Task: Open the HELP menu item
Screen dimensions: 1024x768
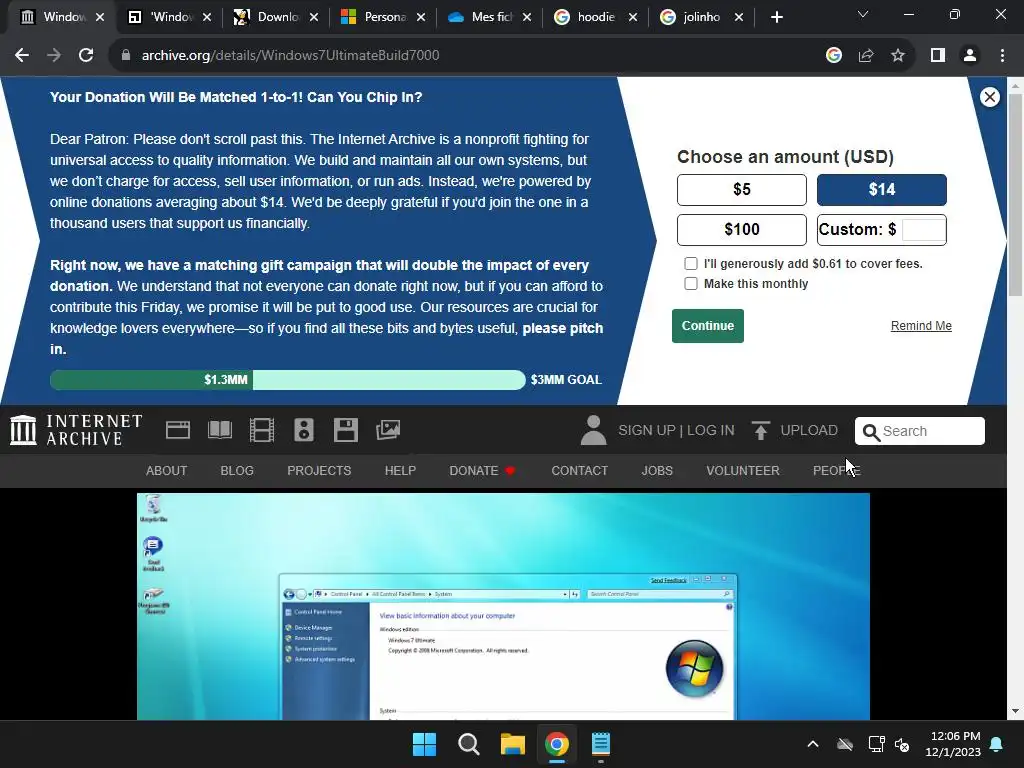Action: coord(400,471)
